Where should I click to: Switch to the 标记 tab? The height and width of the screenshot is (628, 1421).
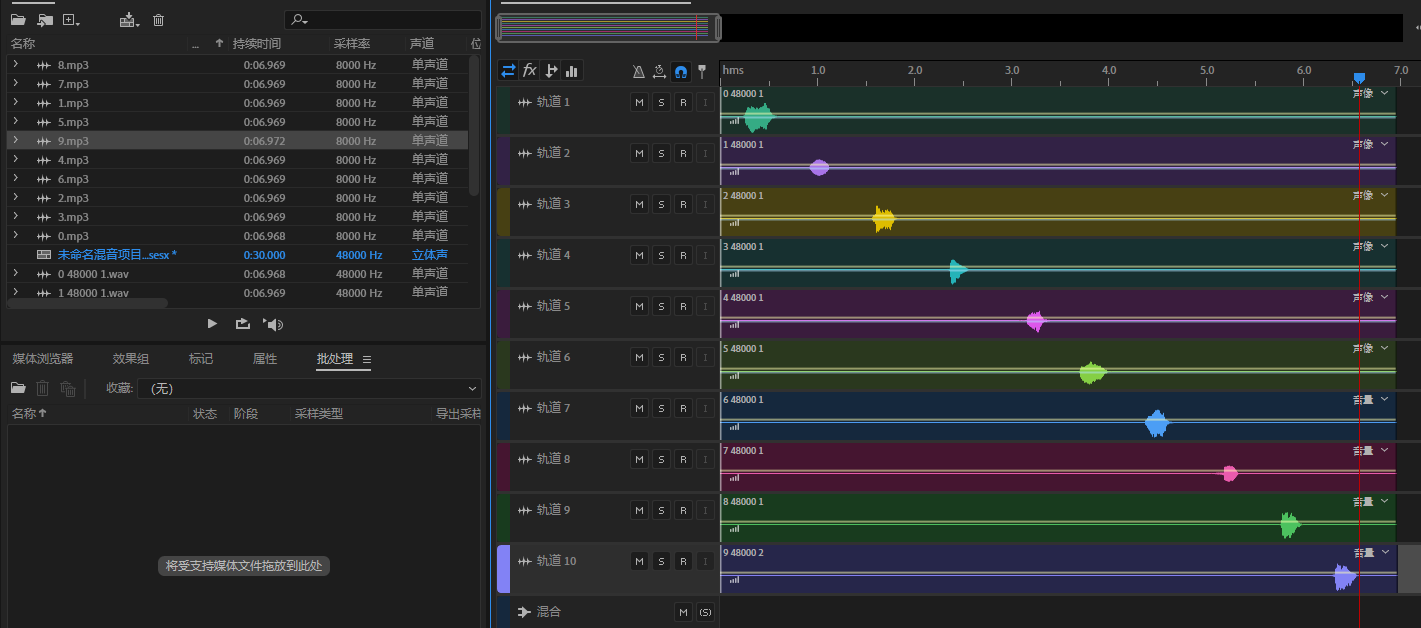coord(201,359)
